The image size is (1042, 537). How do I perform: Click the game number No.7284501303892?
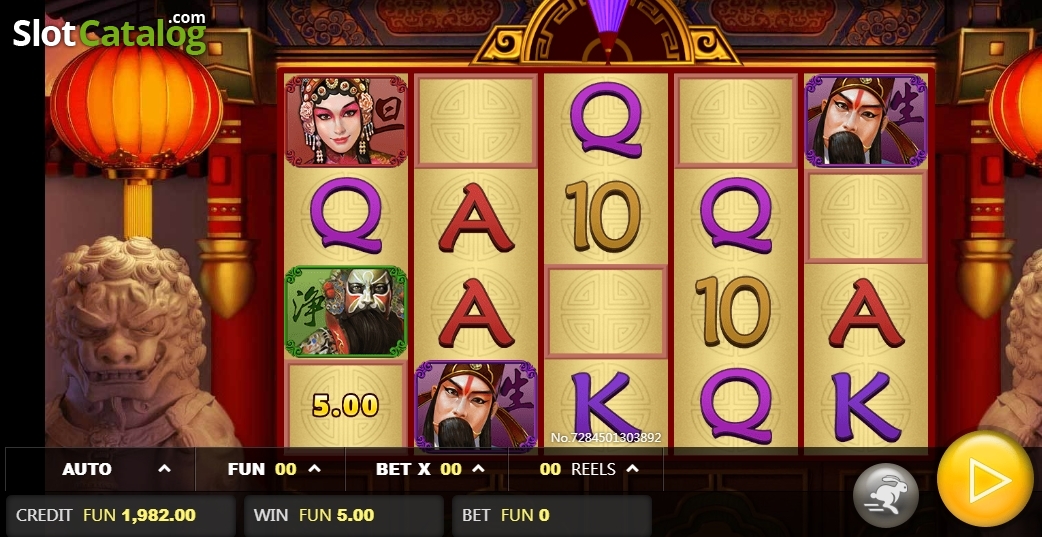605,438
